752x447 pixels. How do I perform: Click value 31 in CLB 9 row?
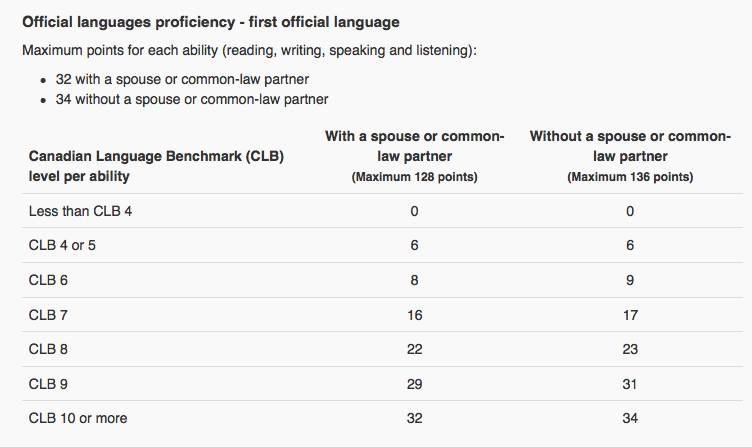tap(630, 384)
